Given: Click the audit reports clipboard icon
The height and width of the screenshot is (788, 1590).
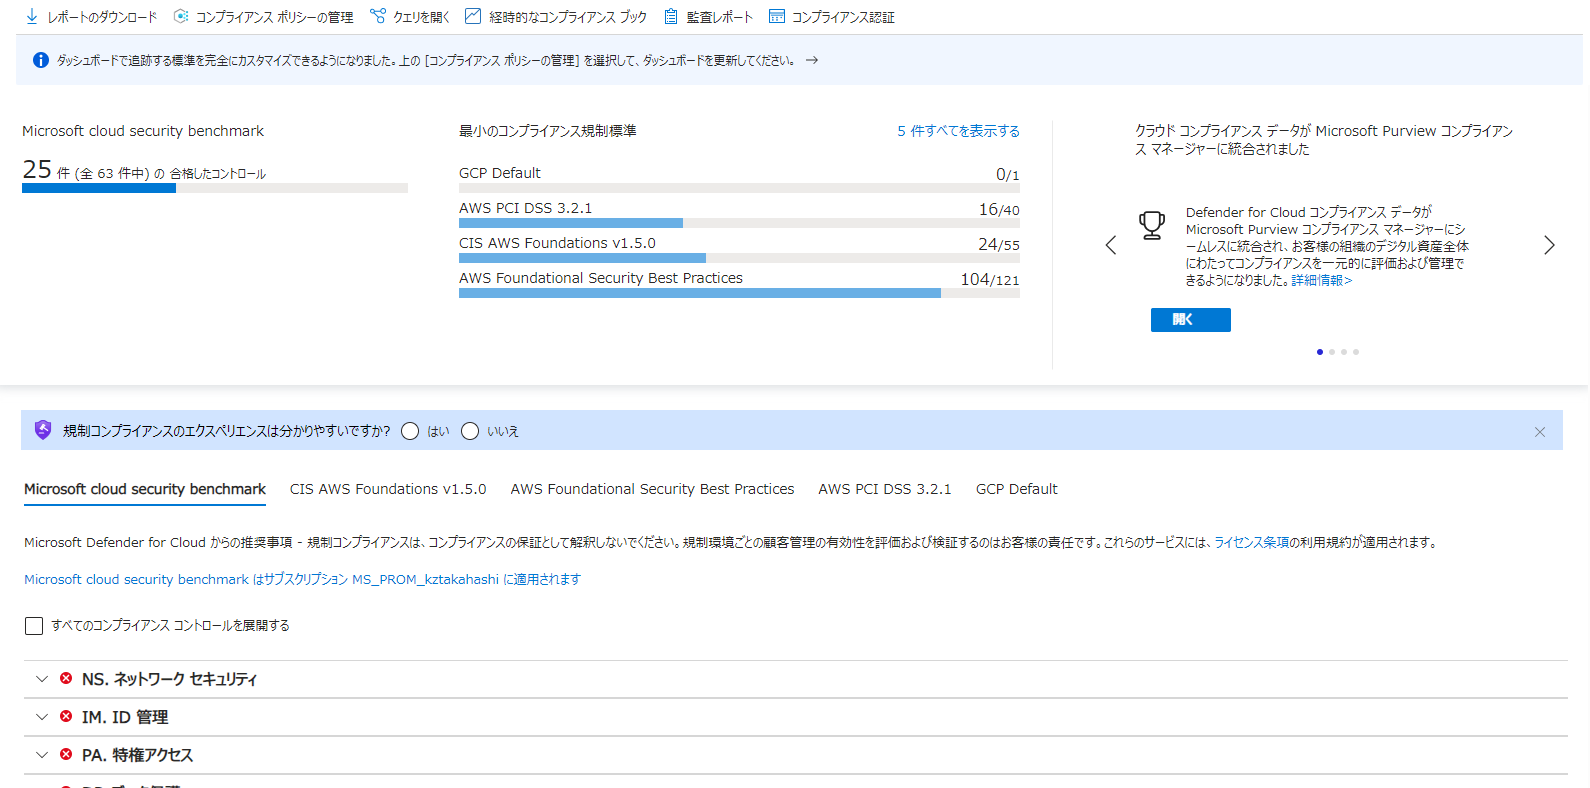Looking at the screenshot, I should 671,16.
